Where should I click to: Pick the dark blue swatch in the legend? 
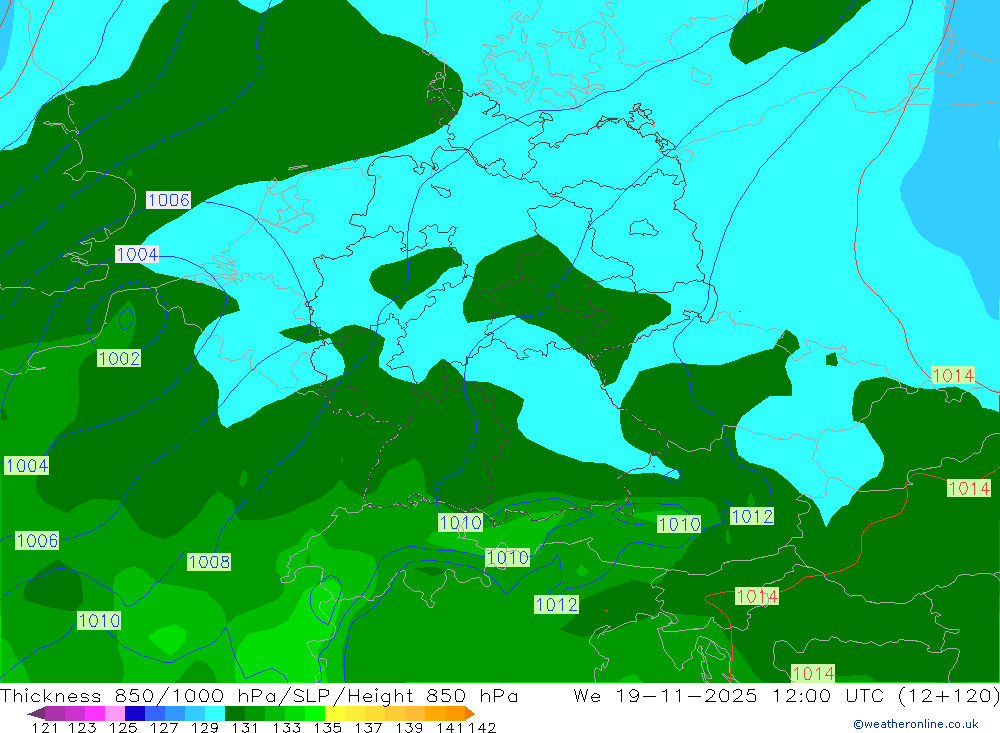point(135,713)
